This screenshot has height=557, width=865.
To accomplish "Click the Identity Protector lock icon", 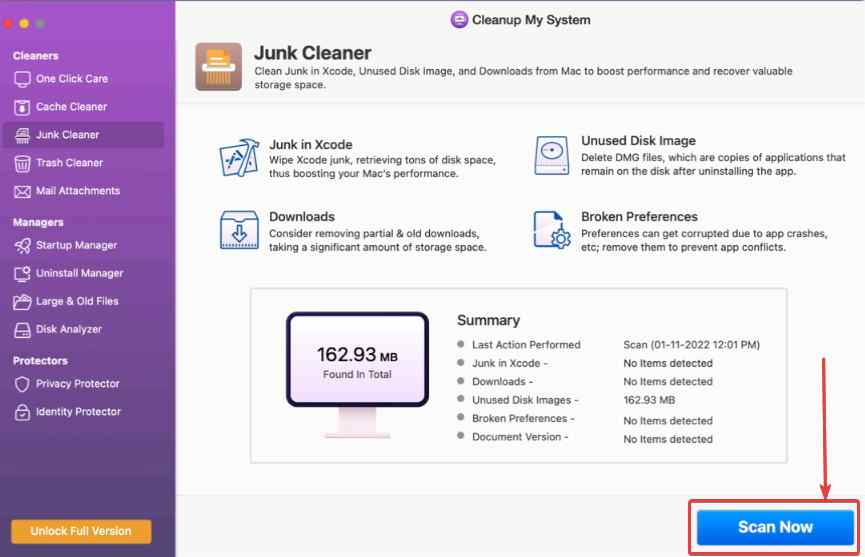I will pyautogui.click(x=22, y=412).
